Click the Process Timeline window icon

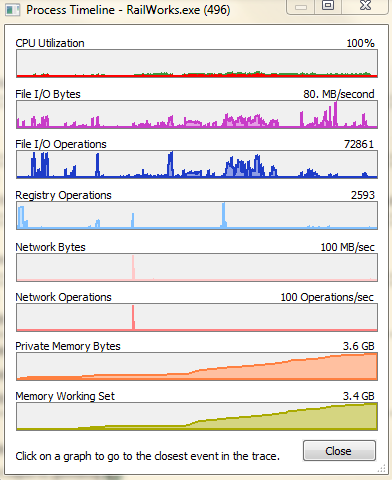click(13, 10)
